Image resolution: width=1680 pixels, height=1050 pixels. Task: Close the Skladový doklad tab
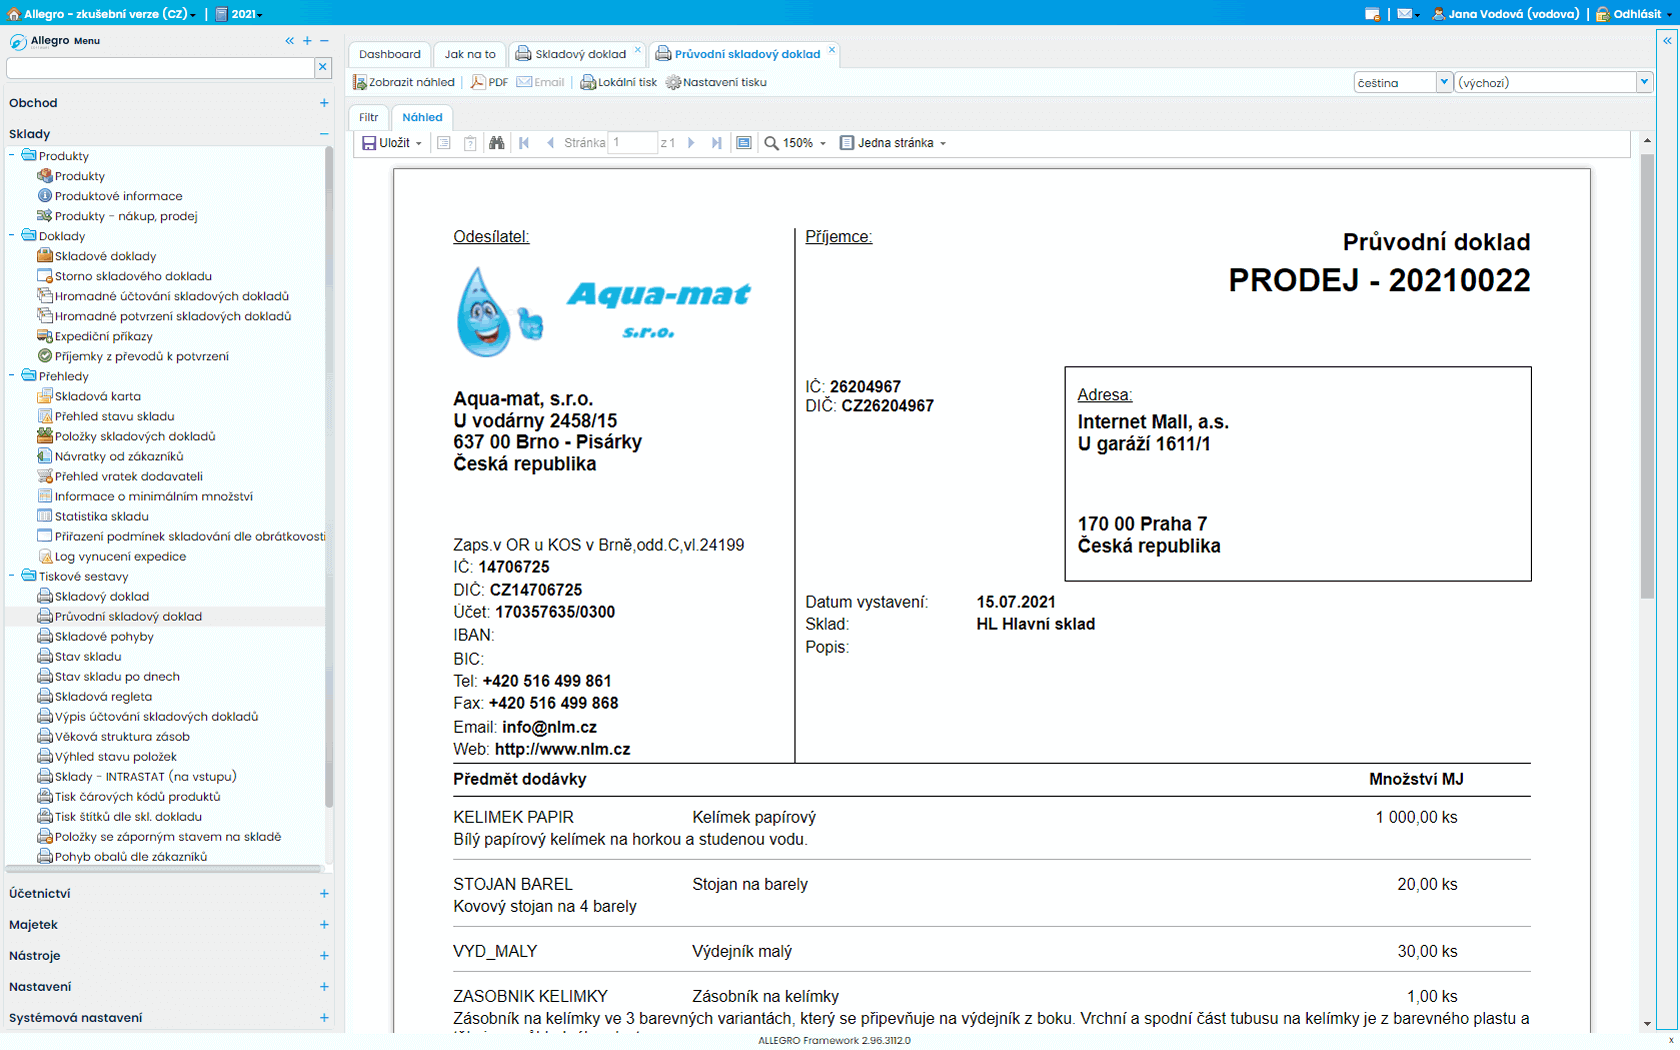coord(638,49)
